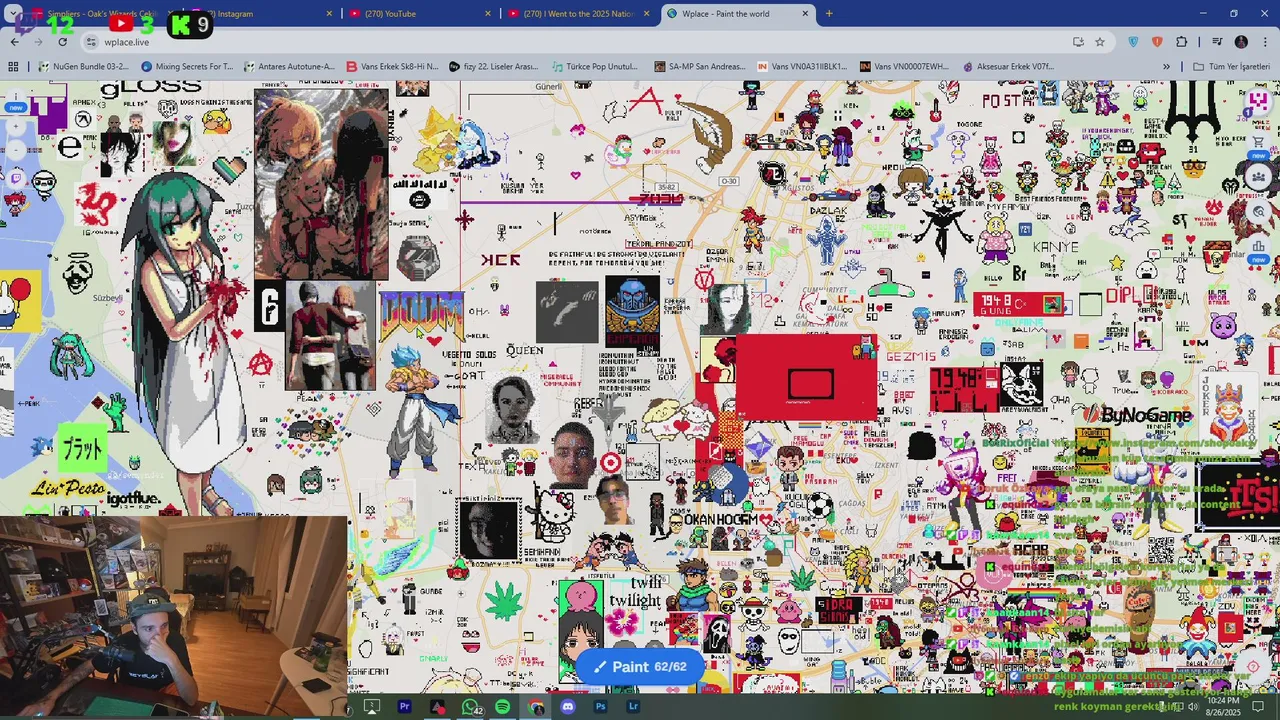Open the Chrome three-dot menu

point(1265,42)
